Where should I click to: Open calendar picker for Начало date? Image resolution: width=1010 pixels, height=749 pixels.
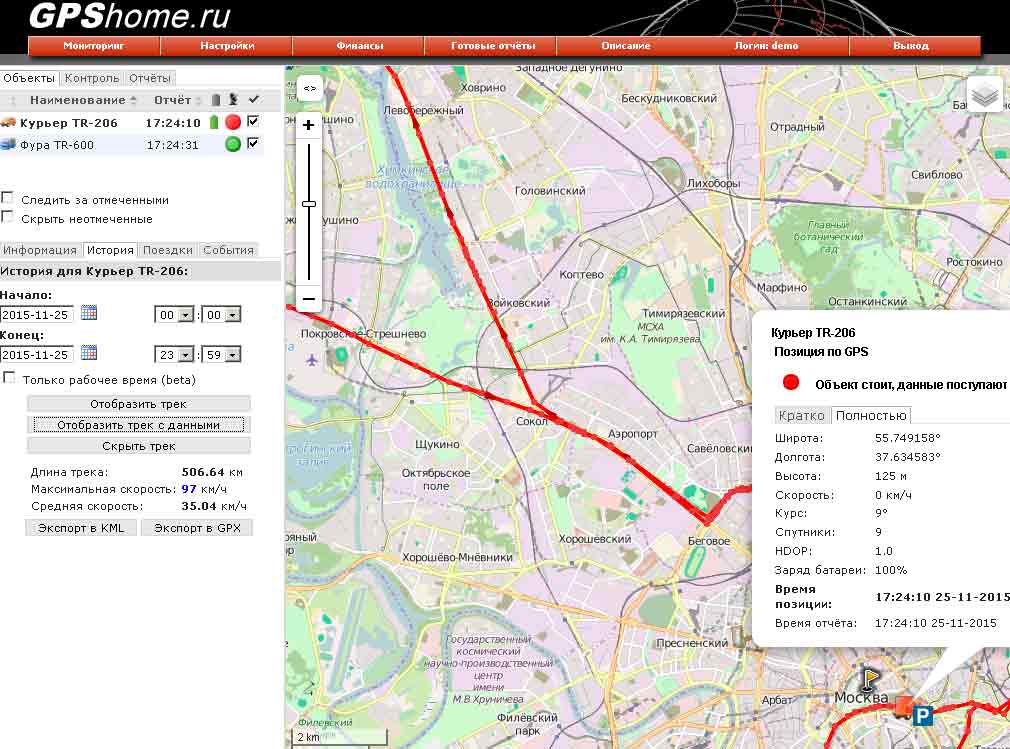pos(89,313)
